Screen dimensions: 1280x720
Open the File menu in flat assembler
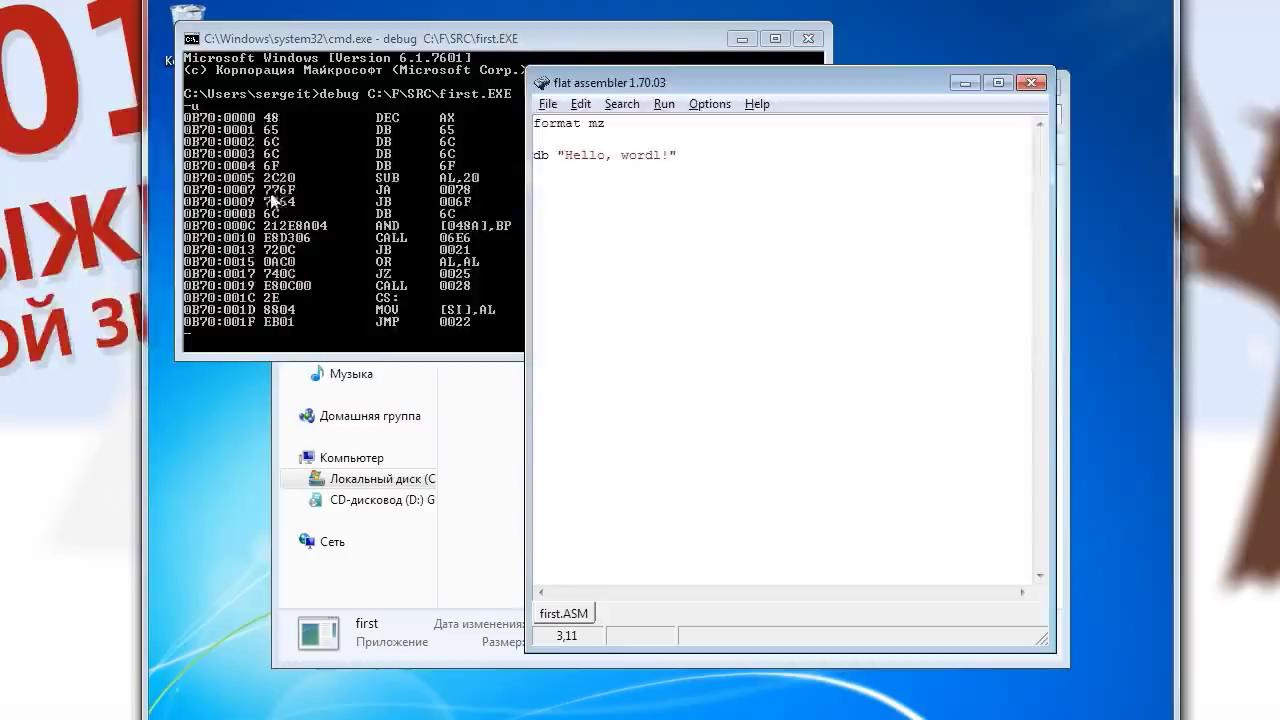(548, 104)
